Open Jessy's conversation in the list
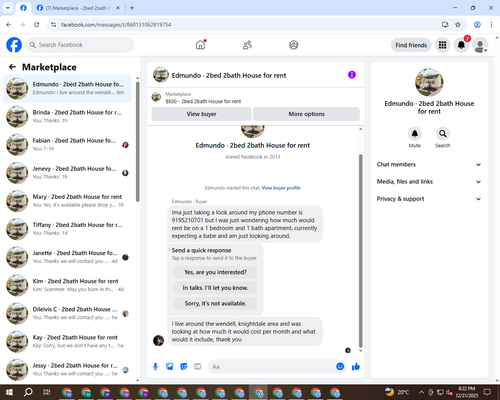Image resolution: width=500 pixels, height=400 pixels. click(67, 370)
